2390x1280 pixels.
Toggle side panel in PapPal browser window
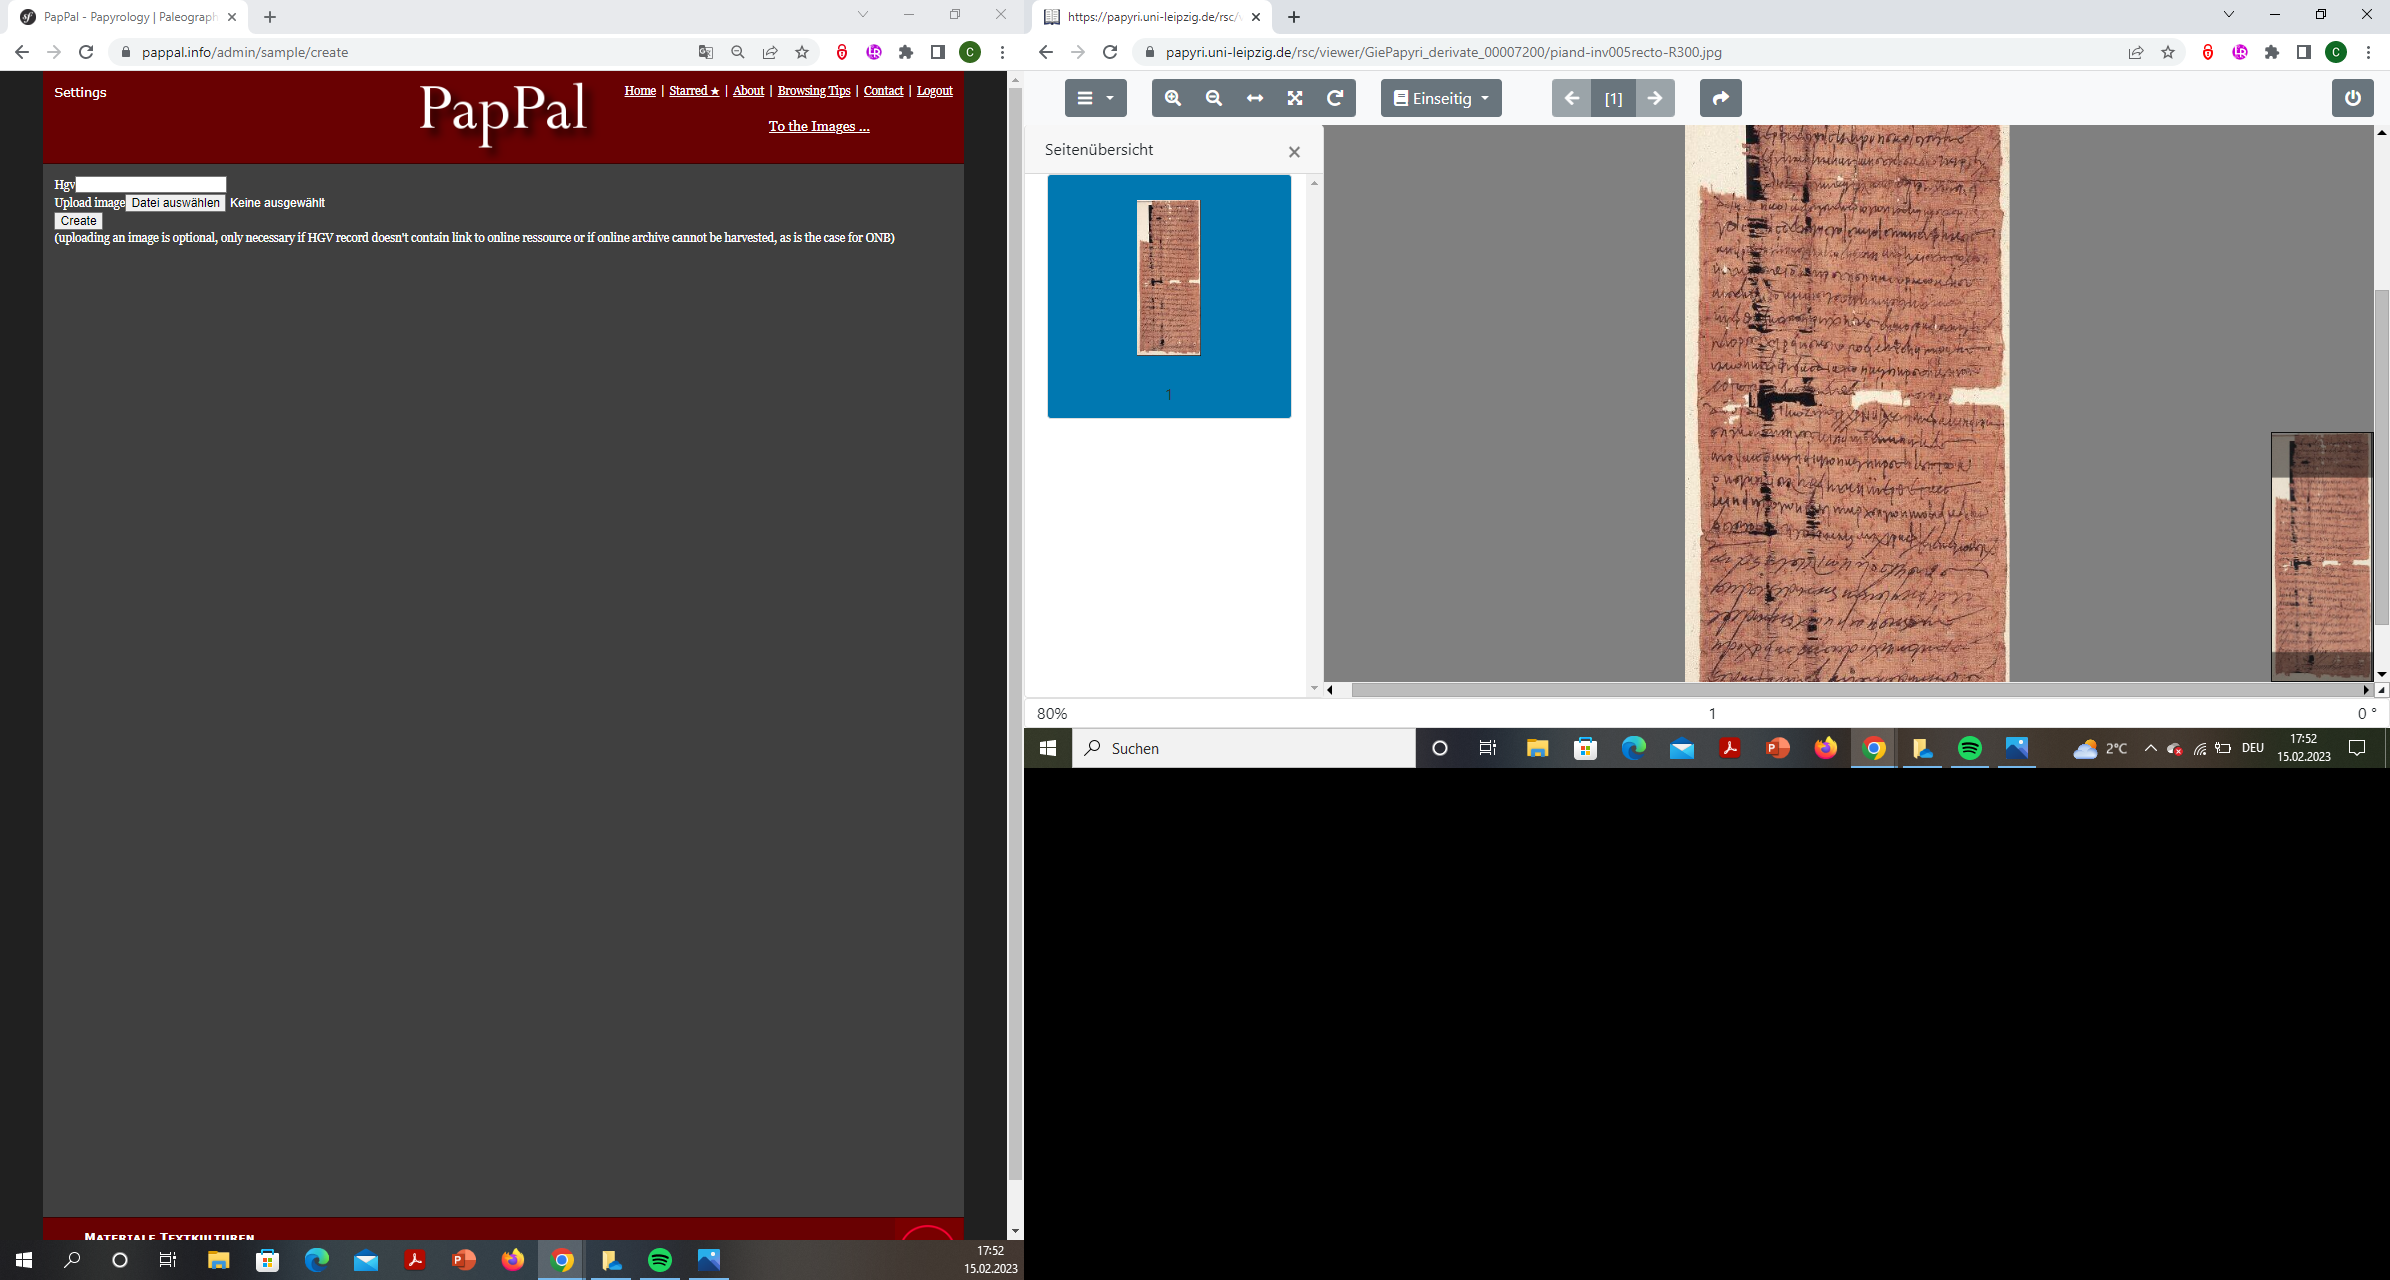click(x=938, y=52)
